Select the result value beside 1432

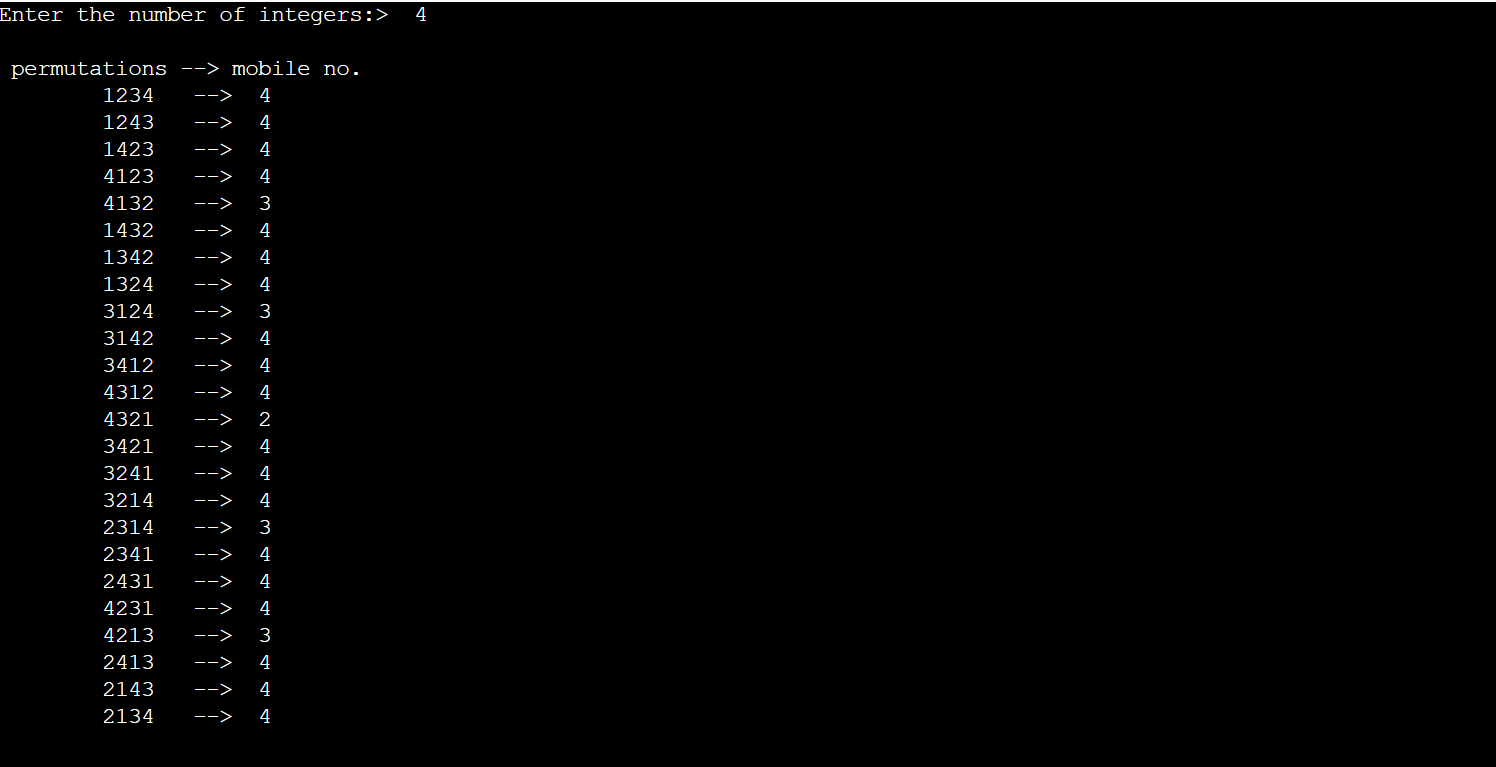pos(264,229)
